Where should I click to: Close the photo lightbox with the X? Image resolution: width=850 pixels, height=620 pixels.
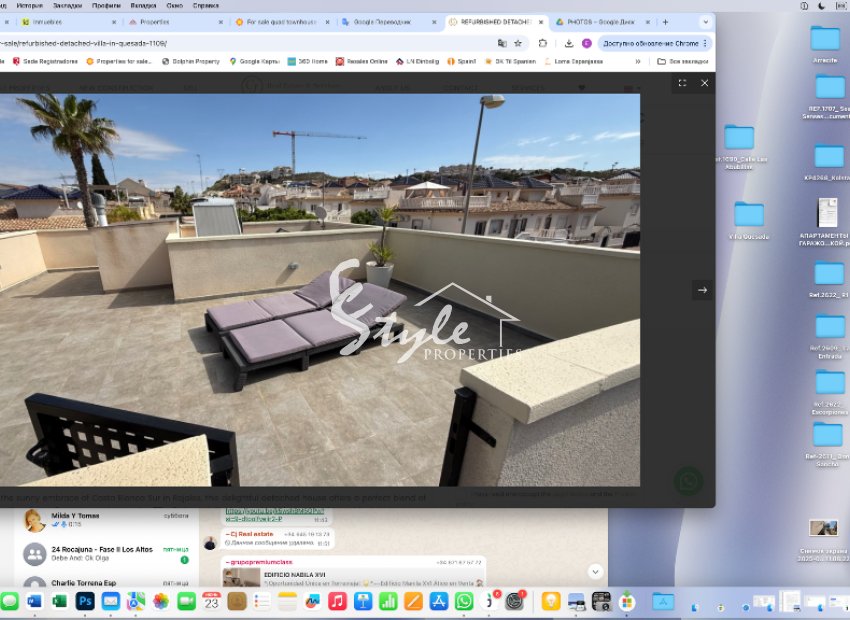point(704,83)
